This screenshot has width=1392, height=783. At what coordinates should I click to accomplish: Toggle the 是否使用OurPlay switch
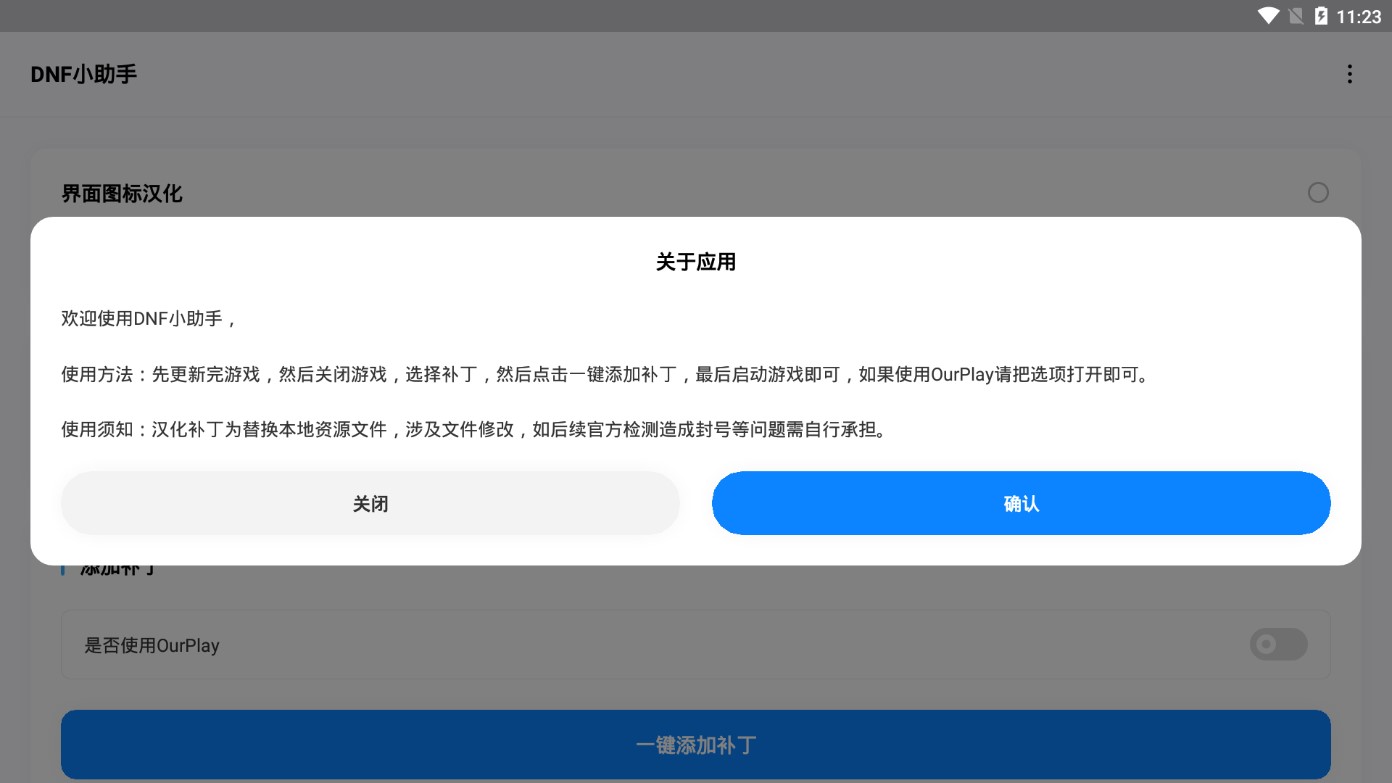click(1278, 644)
